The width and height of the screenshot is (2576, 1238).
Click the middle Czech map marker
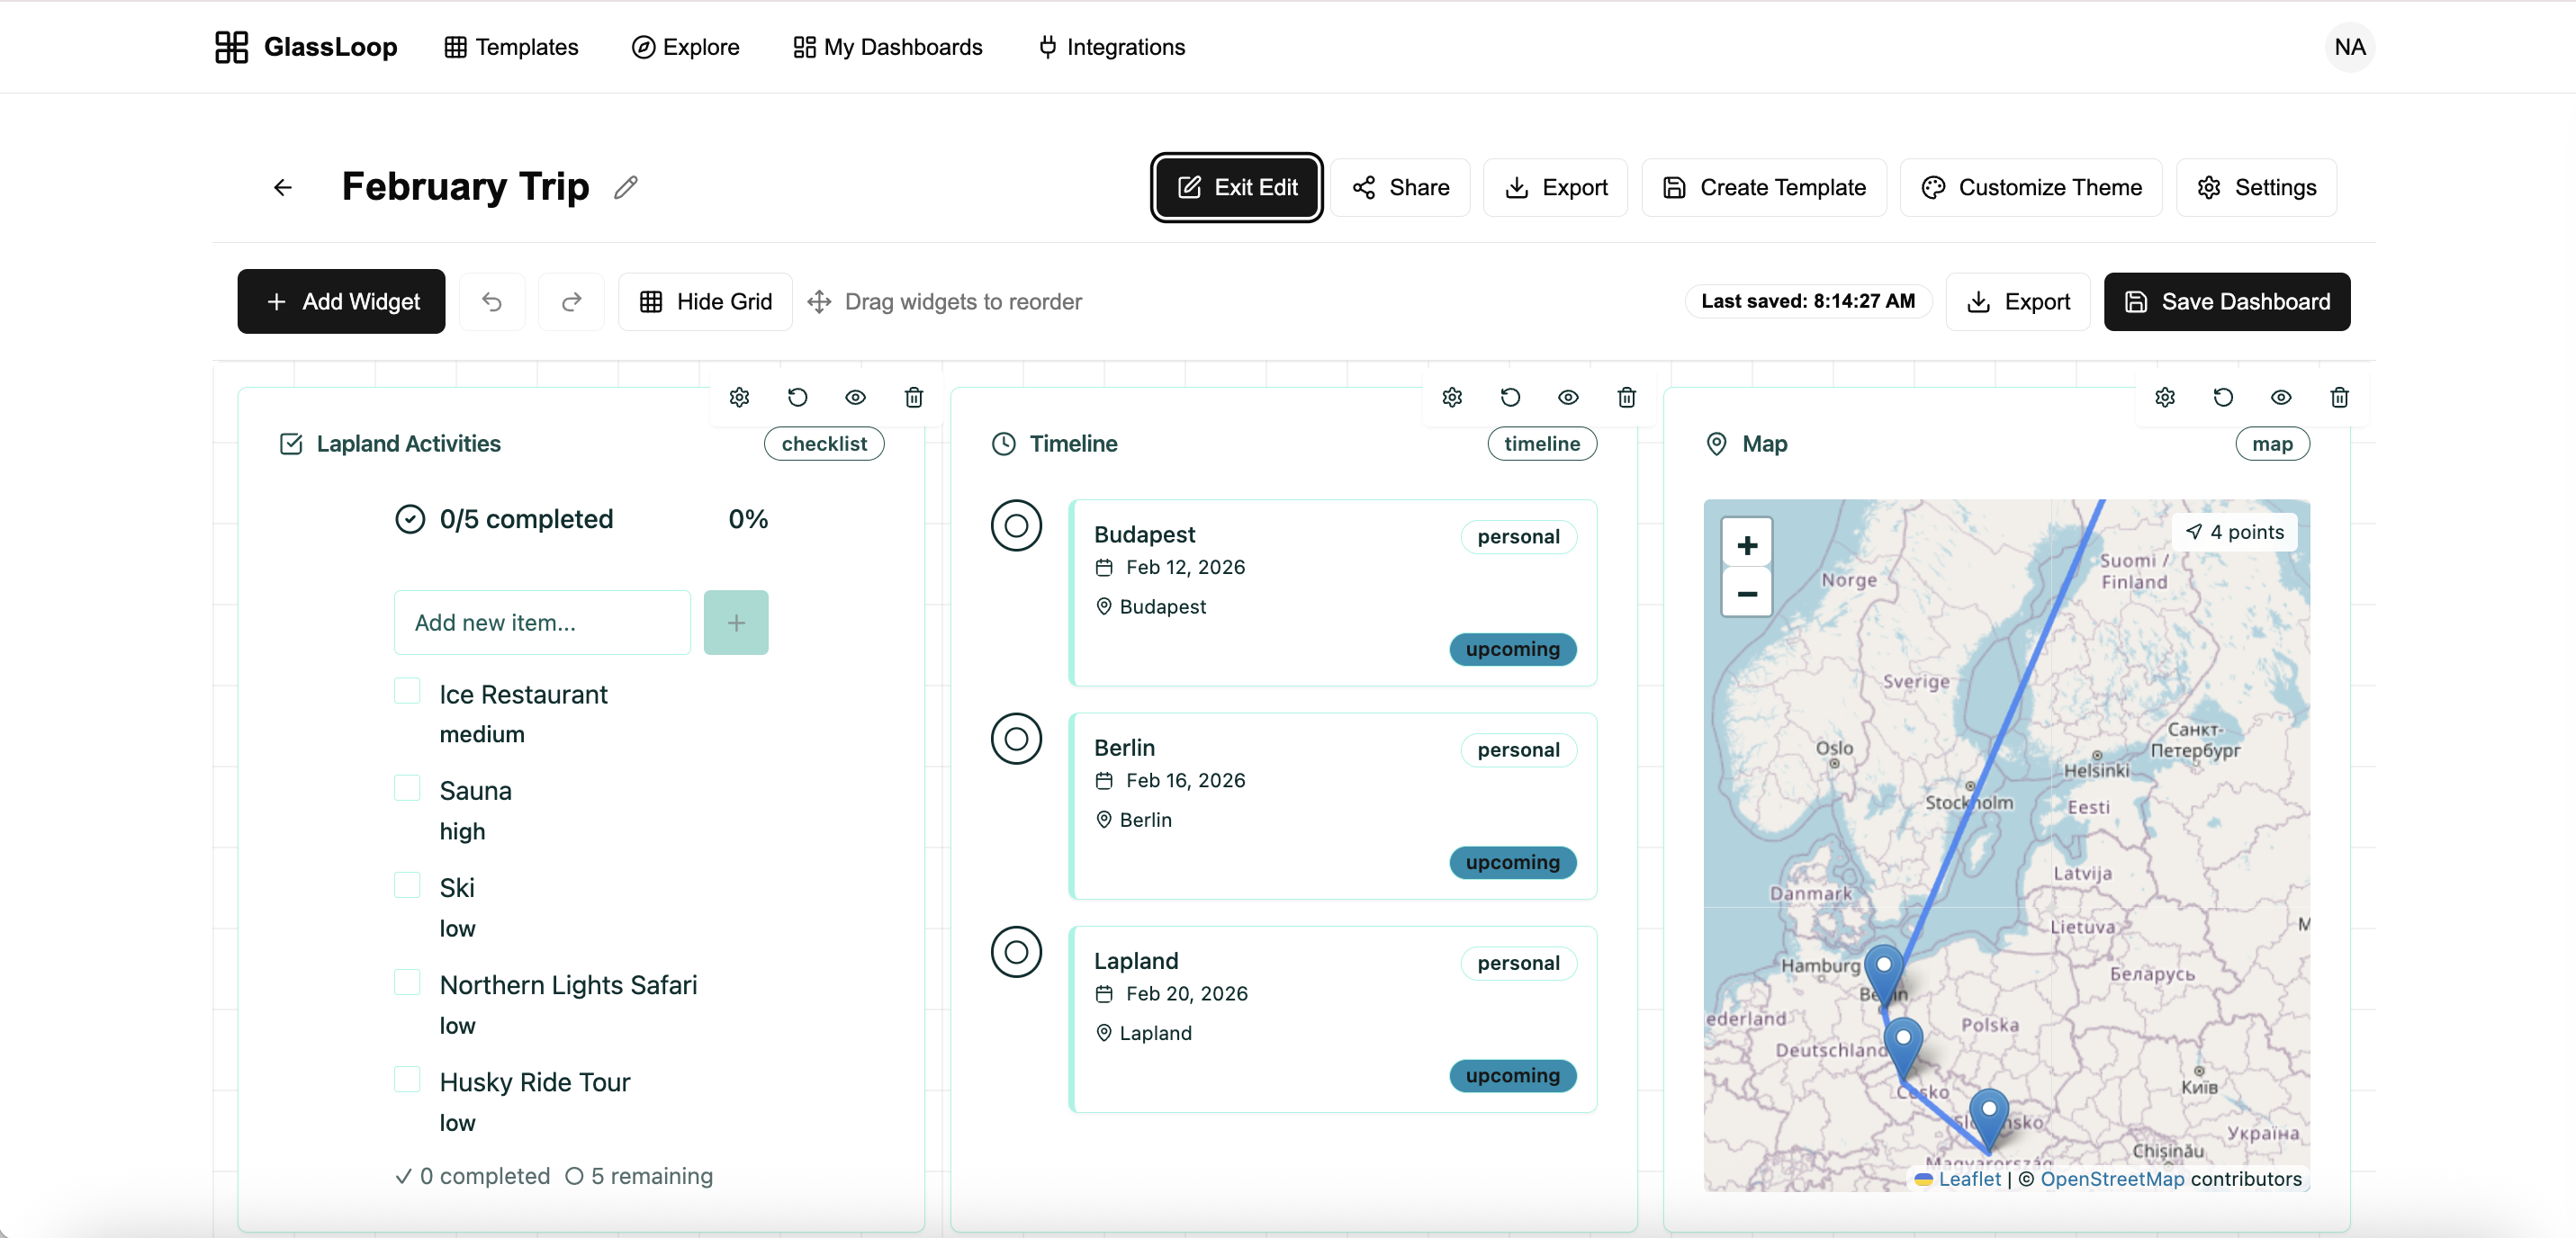[x=1903, y=1047]
